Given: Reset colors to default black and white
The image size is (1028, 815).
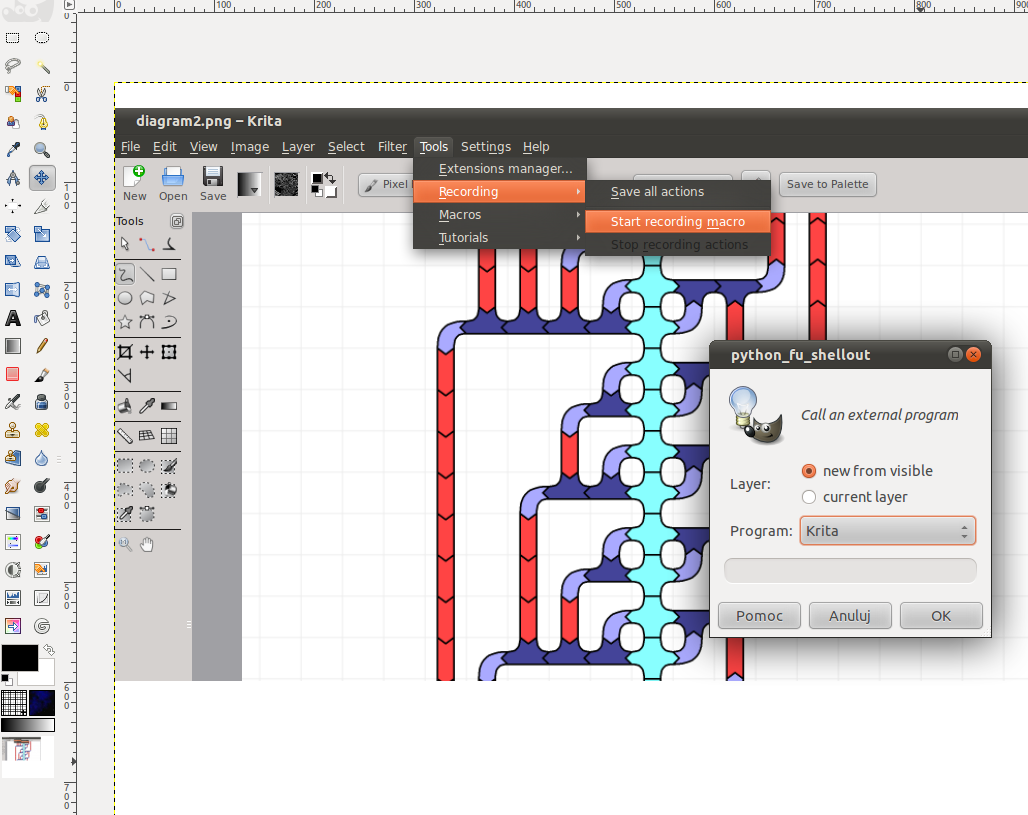Looking at the screenshot, I should tap(6, 678).
